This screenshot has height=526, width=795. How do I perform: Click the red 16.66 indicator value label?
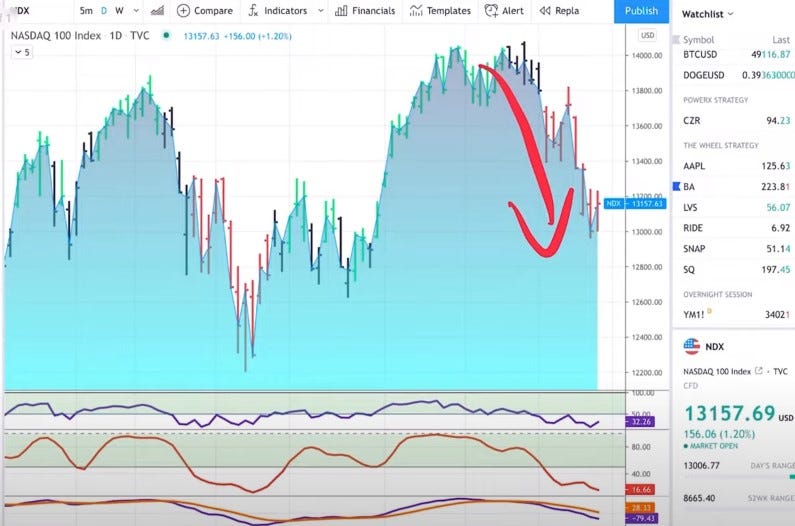point(641,489)
